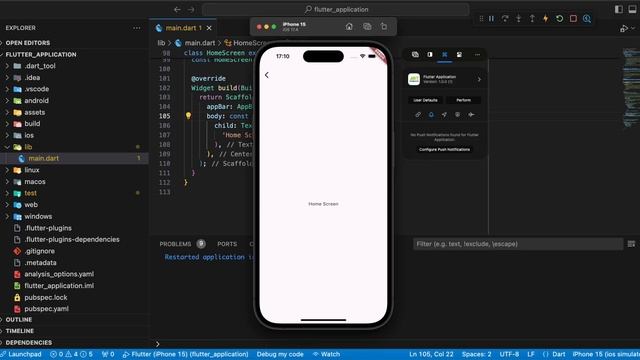
Task: Open the save tab in side panel
Action: 459,55
